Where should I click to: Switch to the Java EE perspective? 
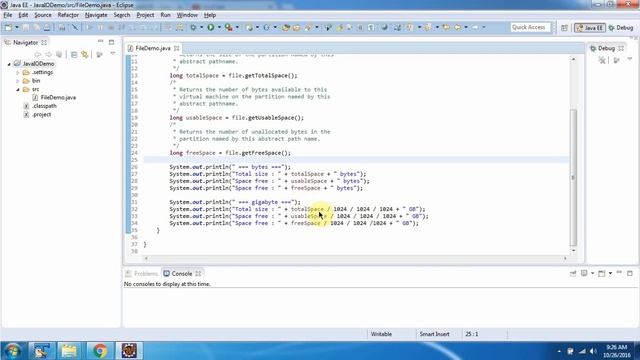click(x=590, y=28)
